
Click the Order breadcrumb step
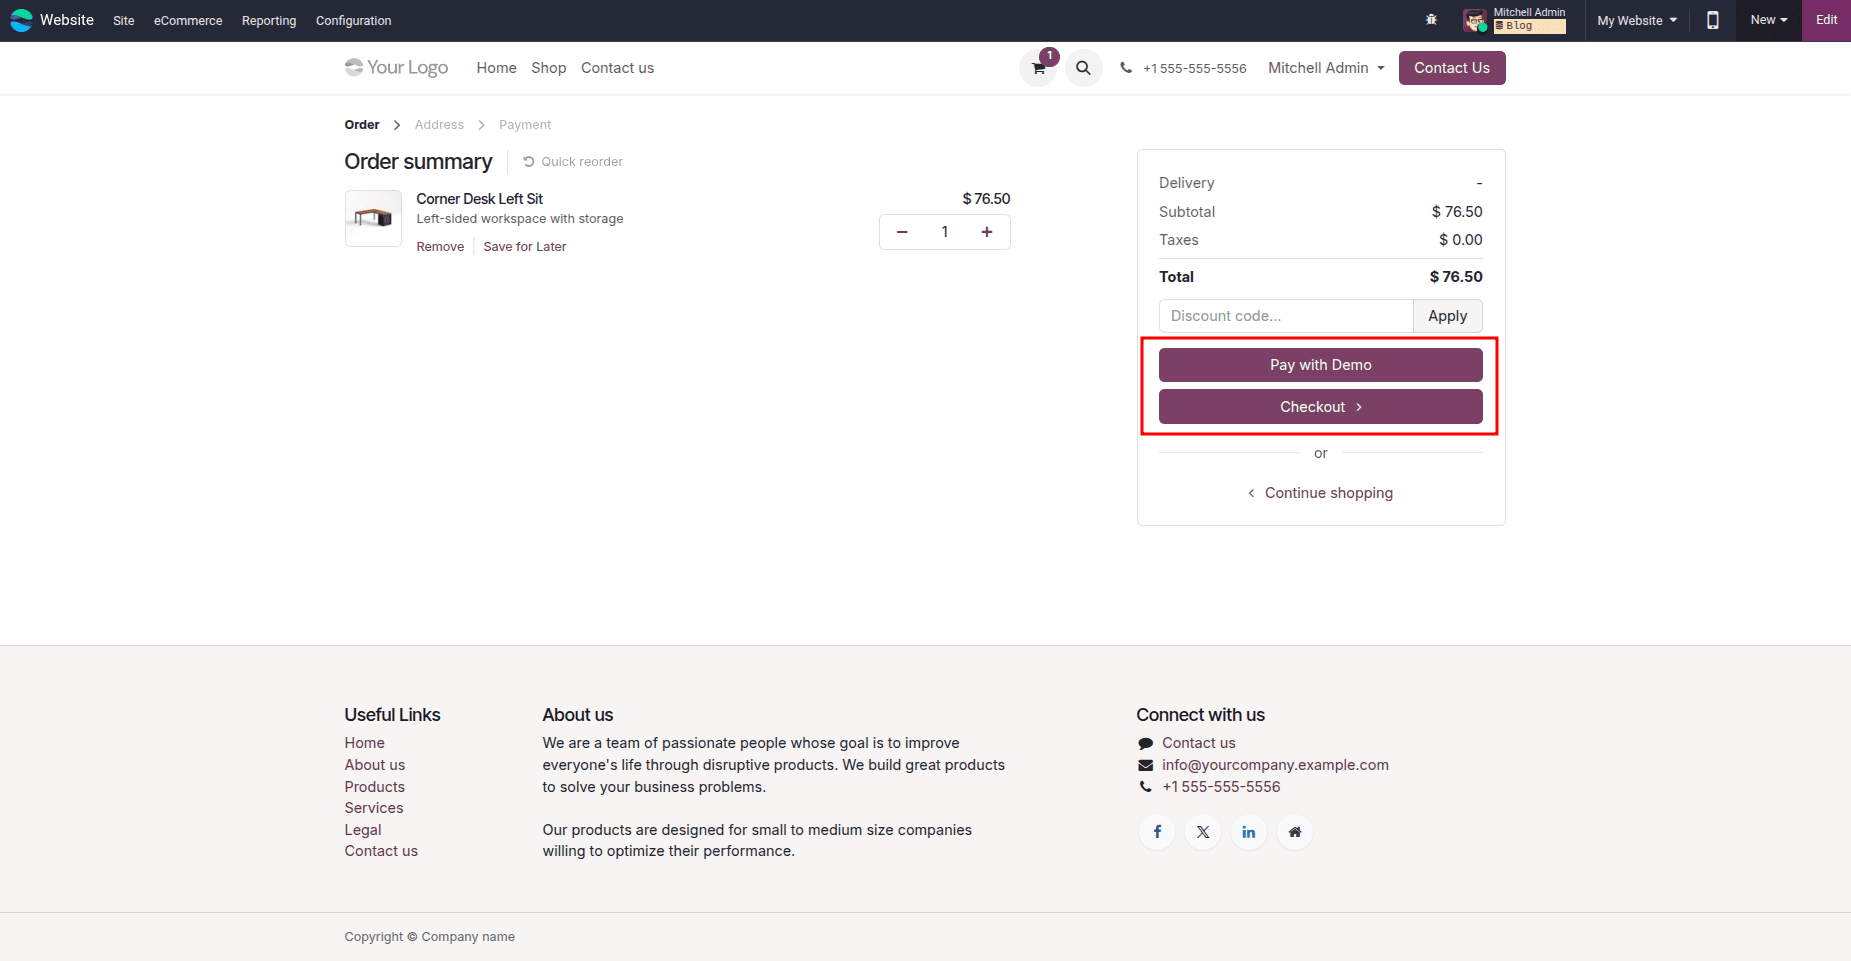pyautogui.click(x=362, y=125)
